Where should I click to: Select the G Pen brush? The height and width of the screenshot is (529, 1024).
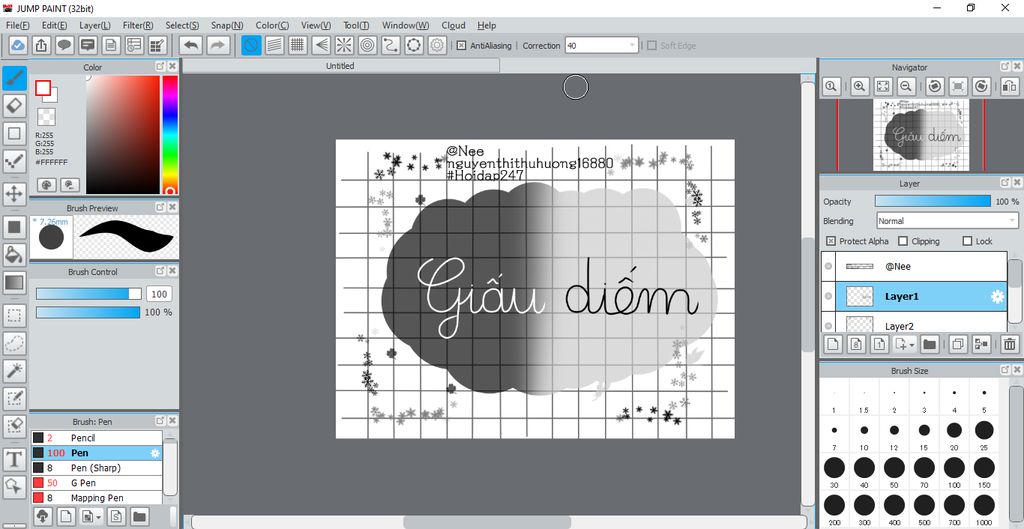(x=97, y=483)
